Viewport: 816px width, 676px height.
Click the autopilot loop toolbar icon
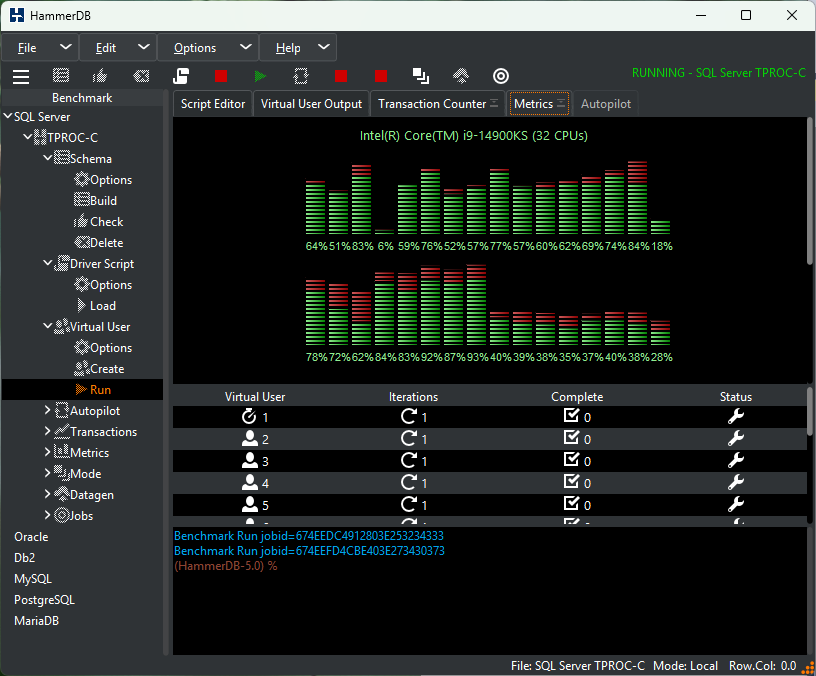(x=301, y=76)
